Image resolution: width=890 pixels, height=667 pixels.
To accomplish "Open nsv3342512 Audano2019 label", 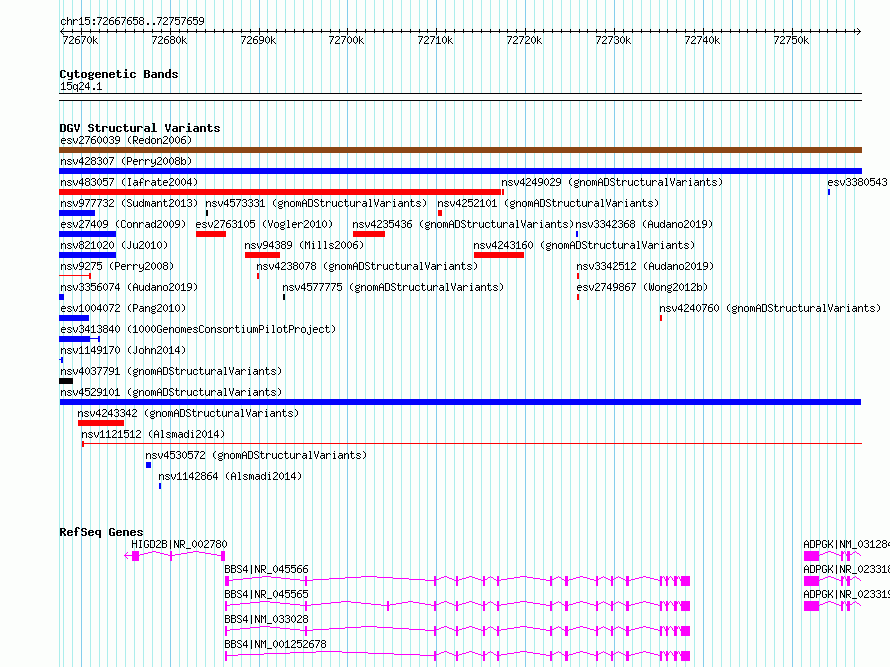I will (645, 266).
